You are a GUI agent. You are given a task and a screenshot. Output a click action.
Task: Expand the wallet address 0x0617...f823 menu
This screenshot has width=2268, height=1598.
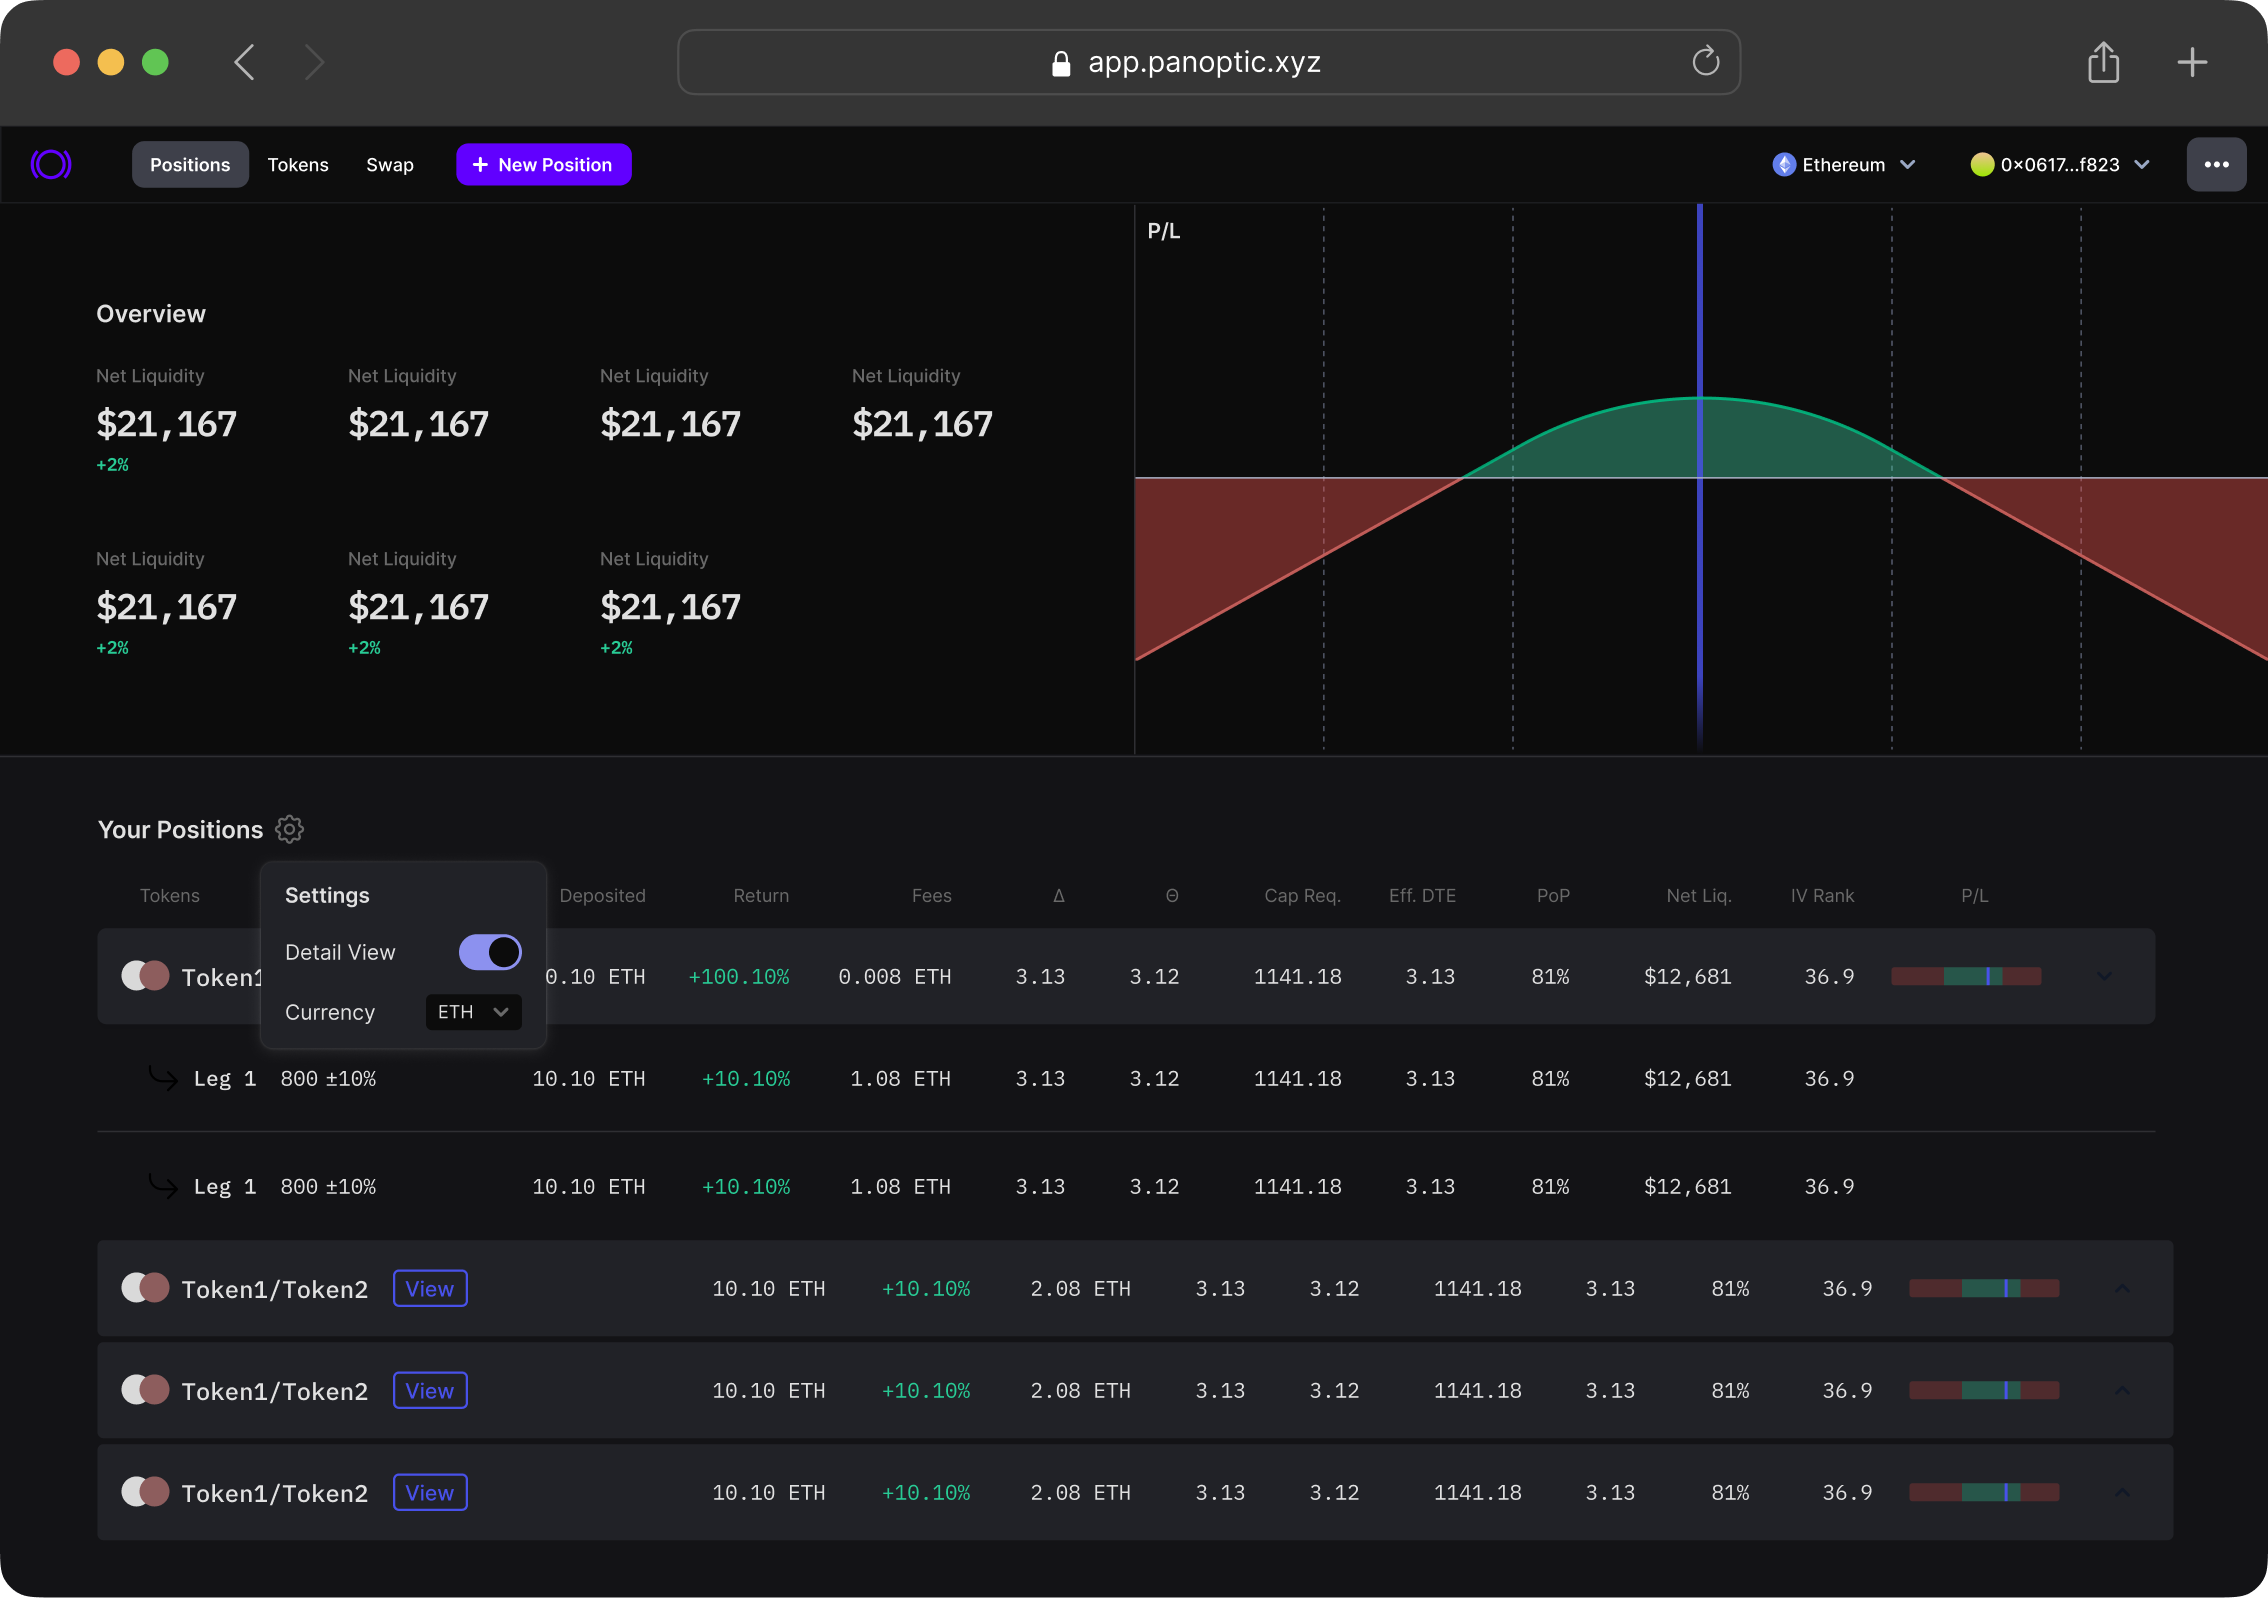[x=2059, y=164]
